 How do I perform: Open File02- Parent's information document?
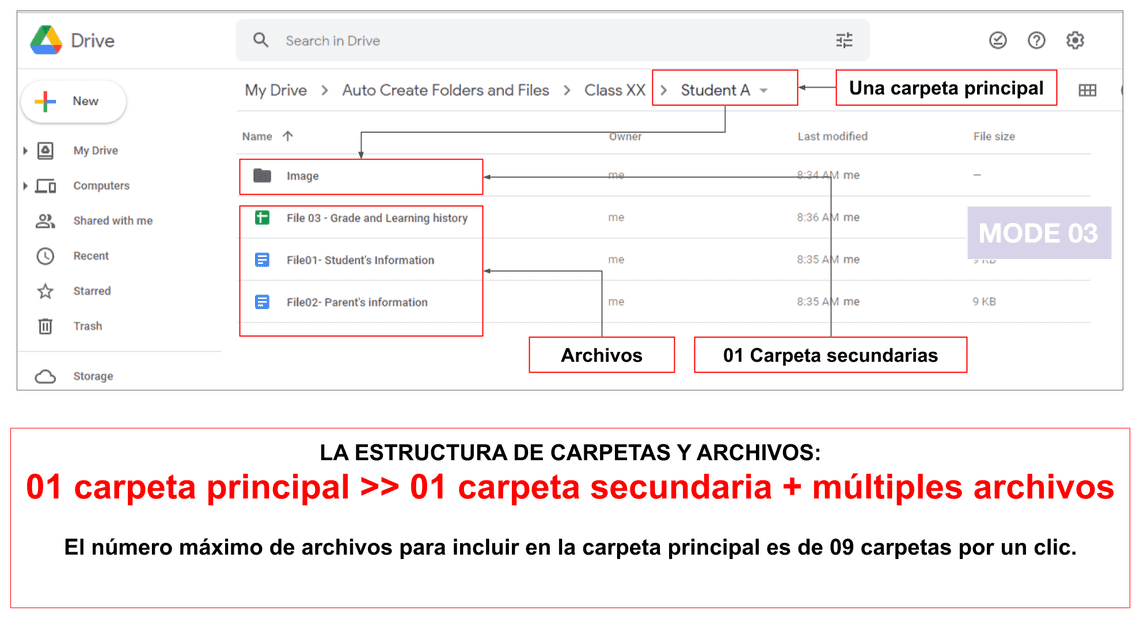coord(356,302)
